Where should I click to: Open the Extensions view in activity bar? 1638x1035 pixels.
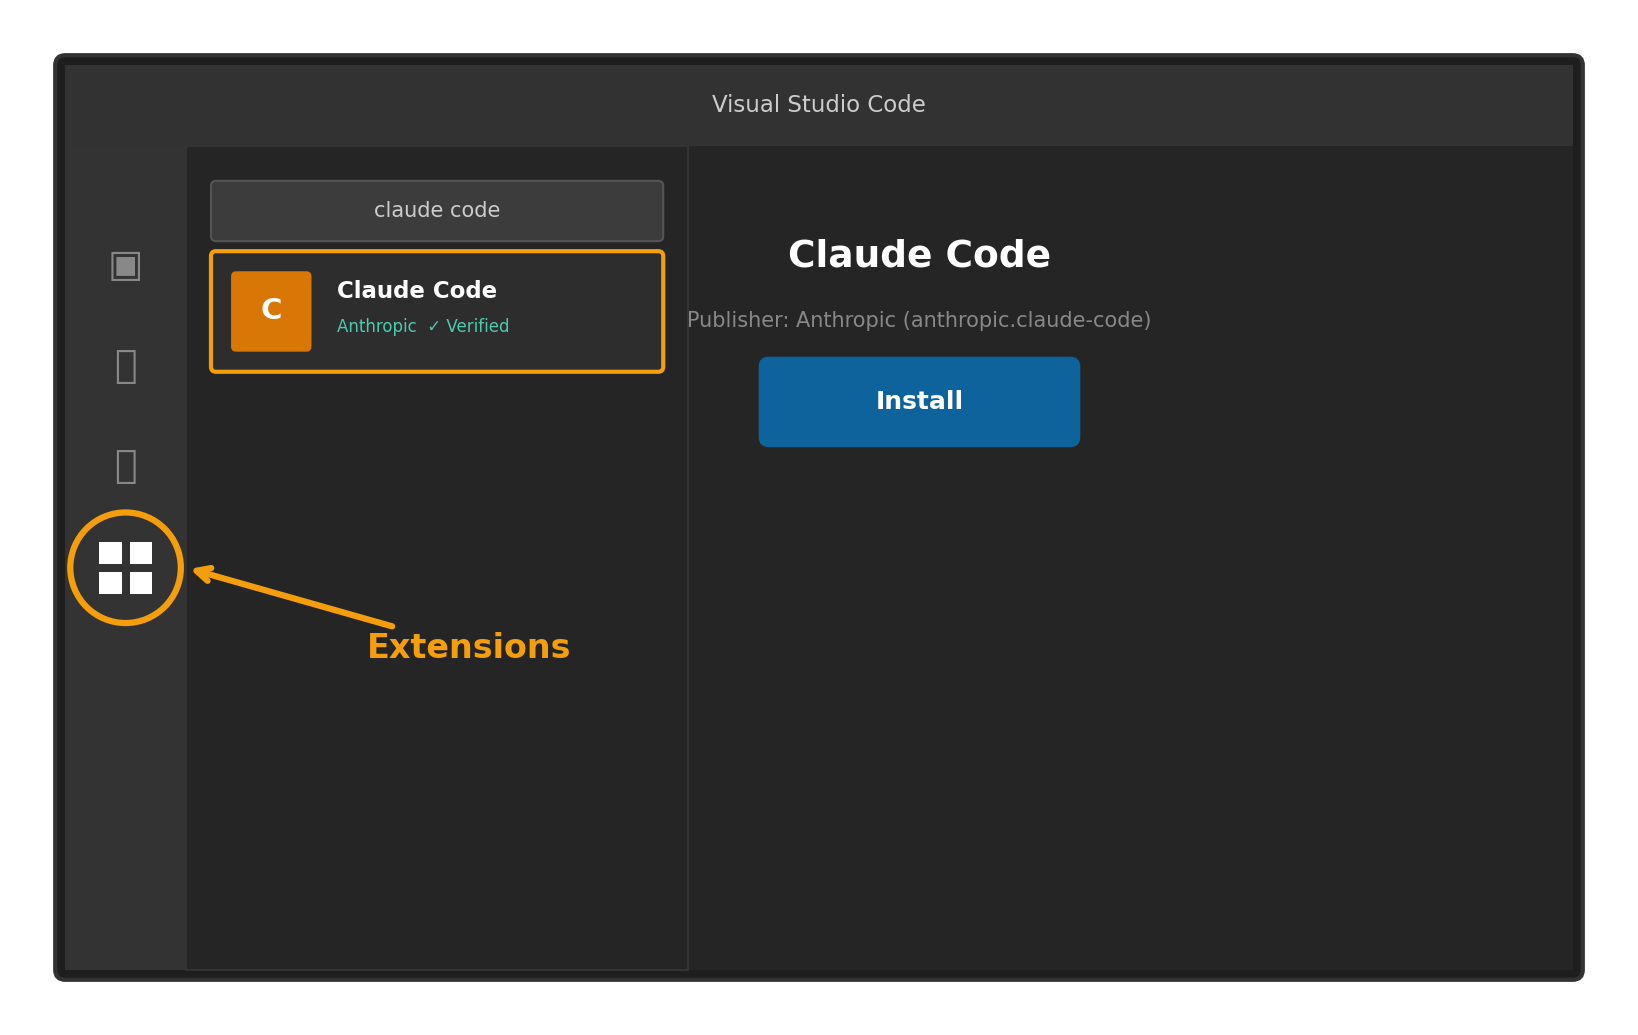click(x=125, y=568)
